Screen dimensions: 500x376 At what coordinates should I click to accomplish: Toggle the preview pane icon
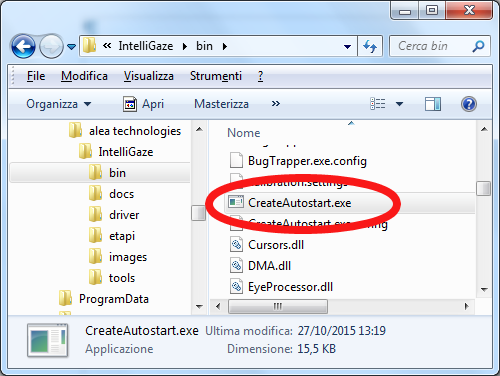pyautogui.click(x=433, y=104)
